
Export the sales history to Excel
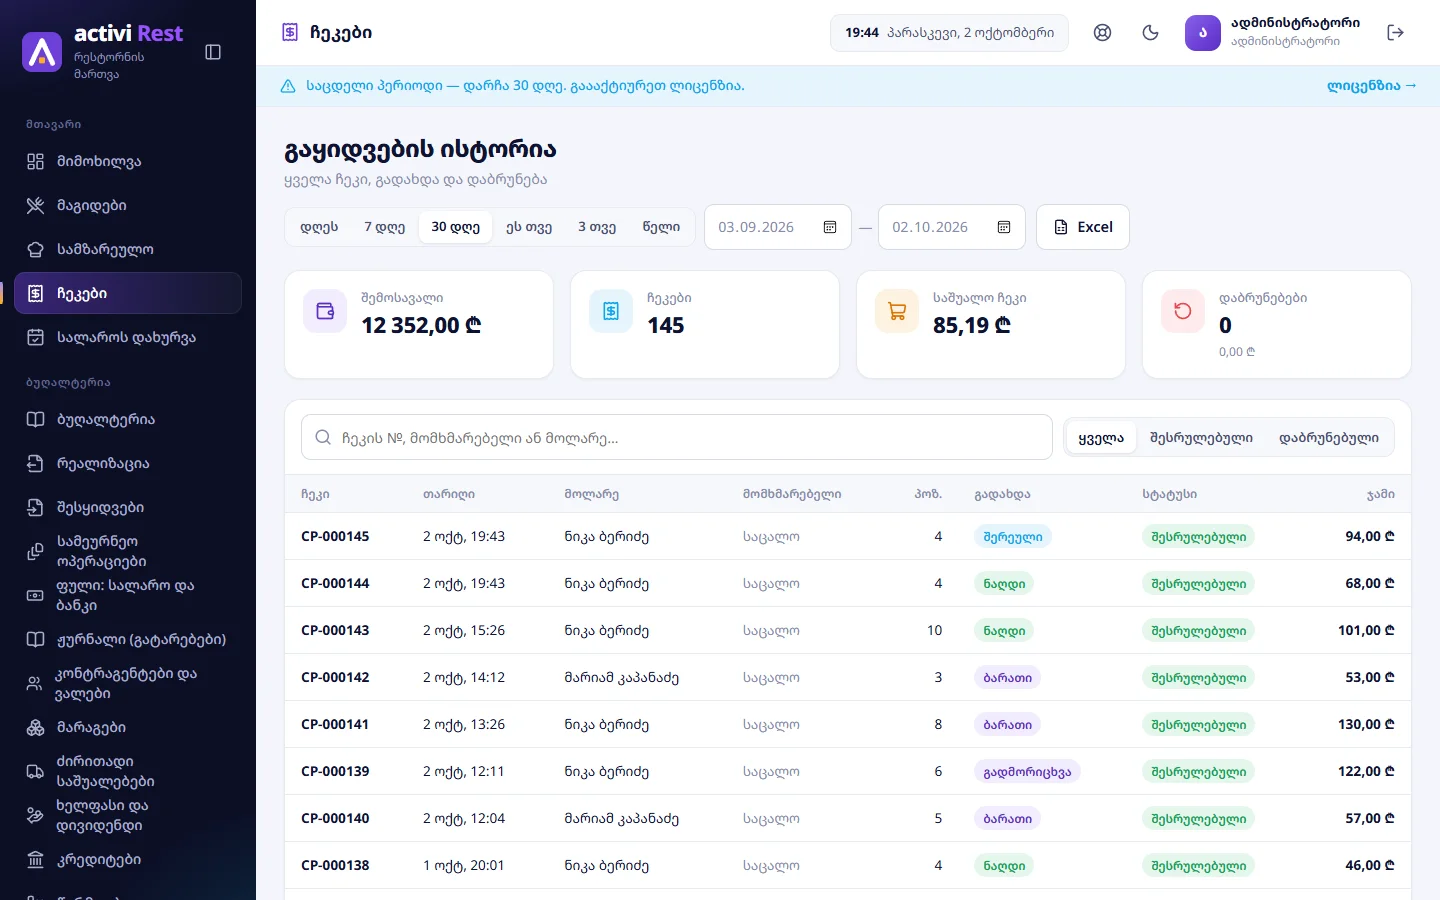[1083, 227]
